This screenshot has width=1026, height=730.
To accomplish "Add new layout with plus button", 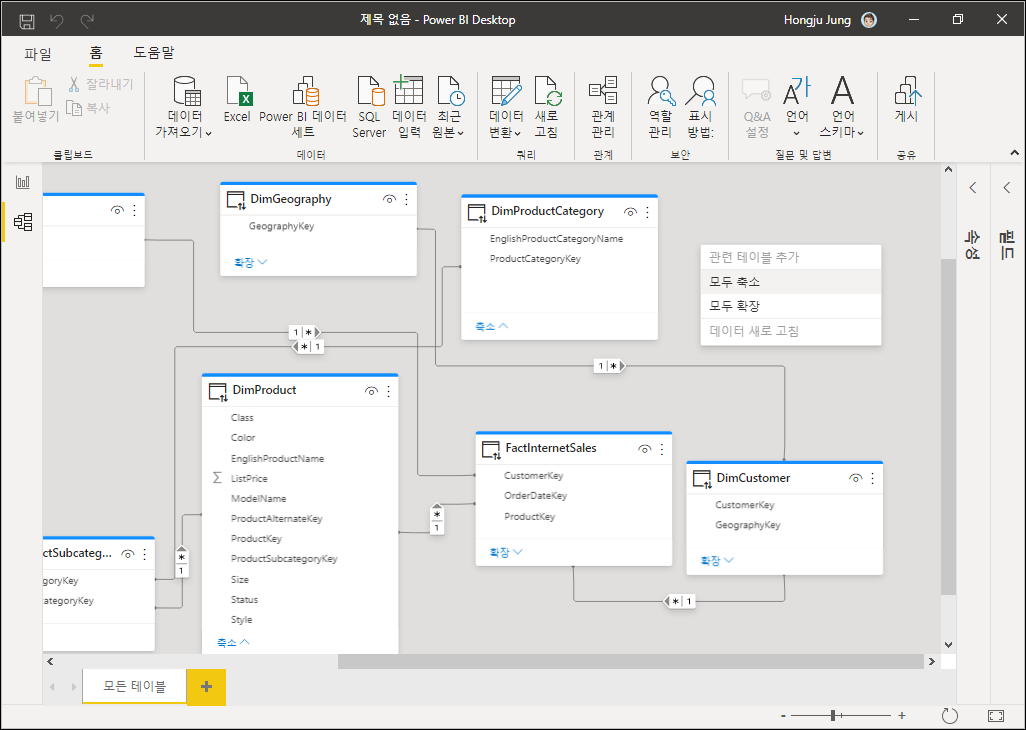I will coord(206,687).
